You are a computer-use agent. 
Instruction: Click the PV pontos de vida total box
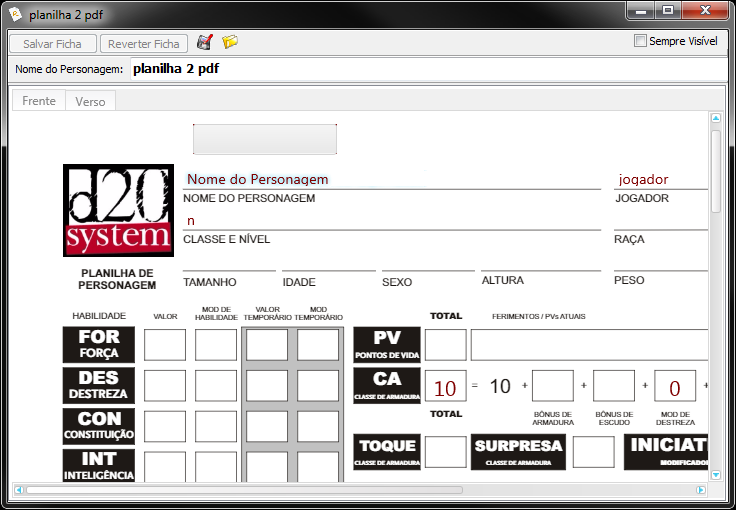tap(445, 345)
